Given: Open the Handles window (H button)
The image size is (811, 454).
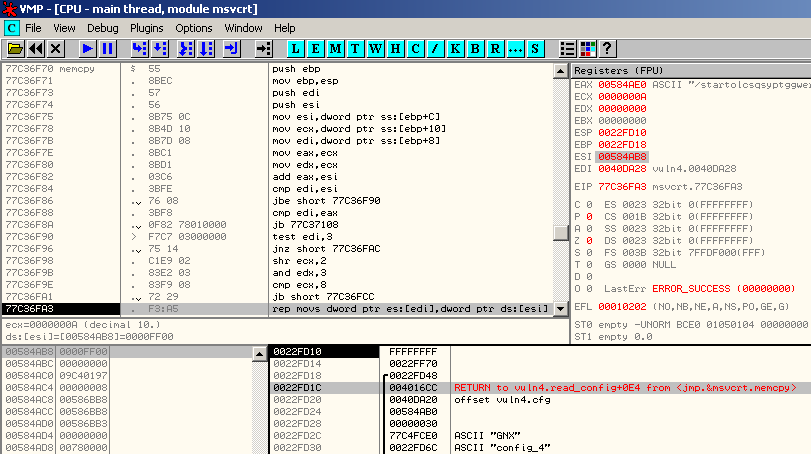Looking at the screenshot, I should click(x=396, y=48).
